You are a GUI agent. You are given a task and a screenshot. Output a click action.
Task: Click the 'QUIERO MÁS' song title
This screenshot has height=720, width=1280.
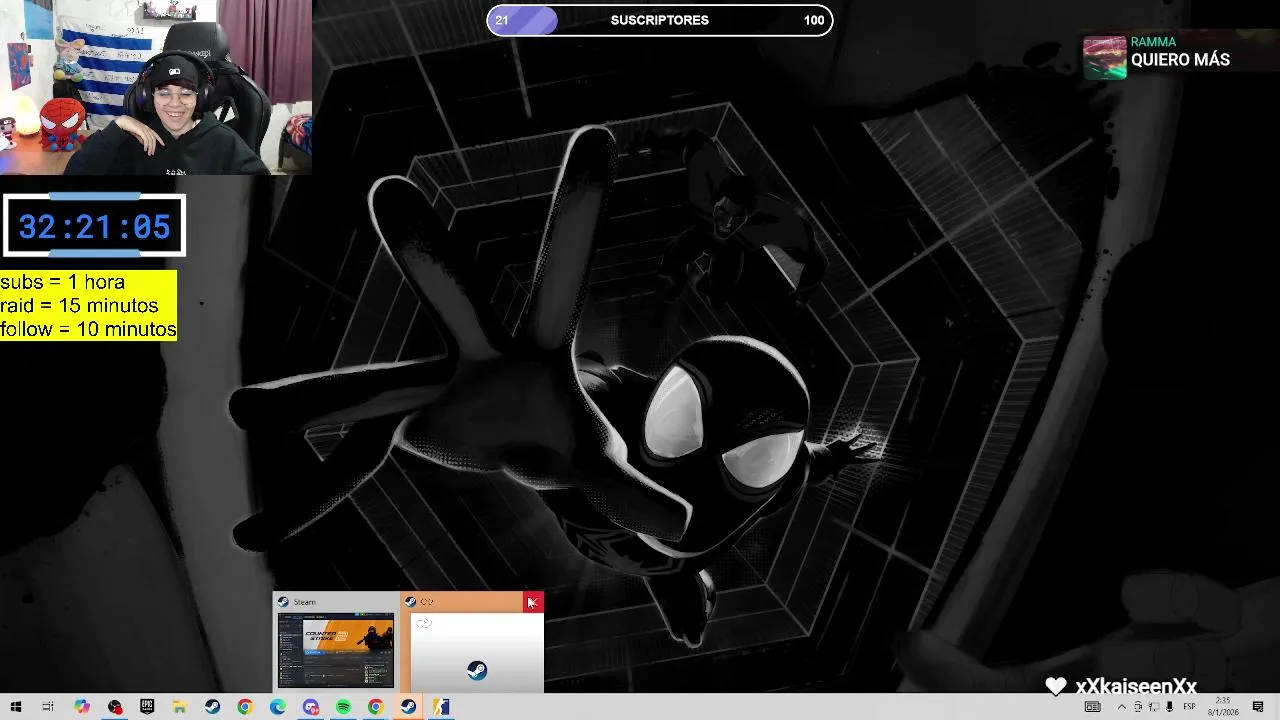1180,60
